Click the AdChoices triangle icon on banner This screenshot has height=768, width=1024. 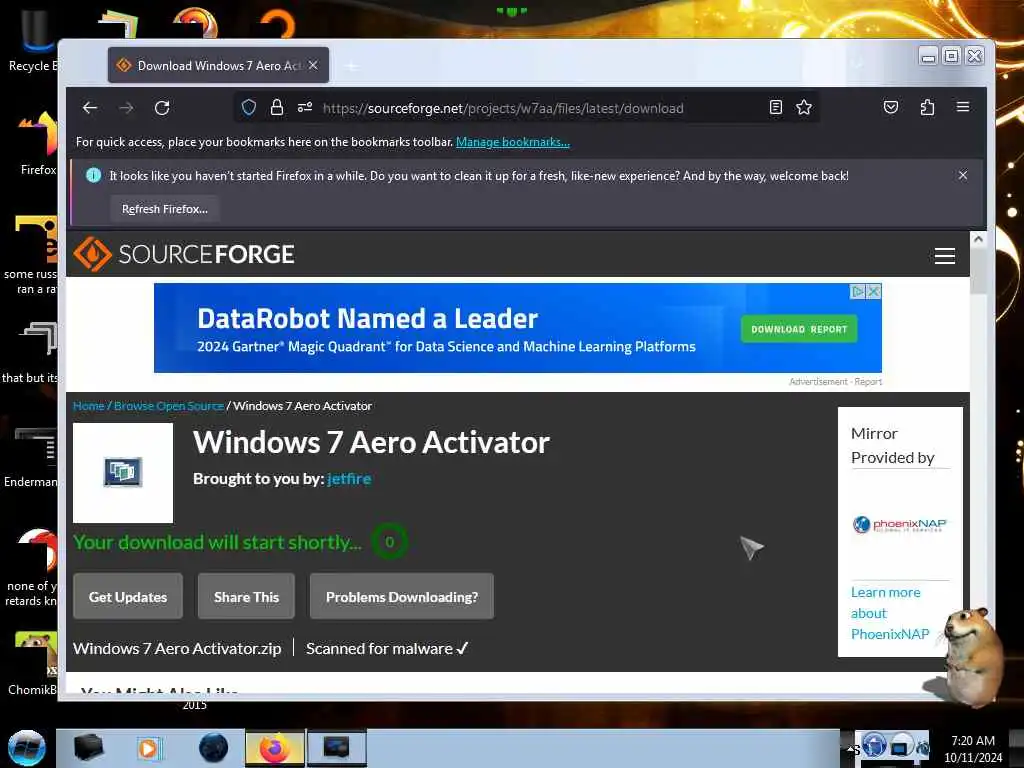[858, 291]
